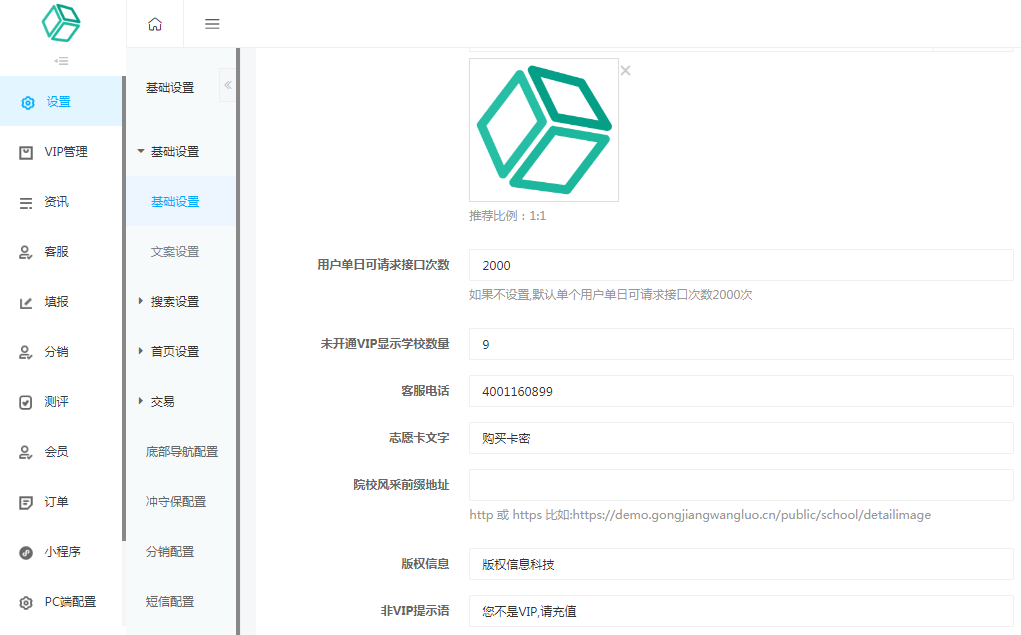
Task: Collapse the main sidebar with indent icon
Action: (61, 61)
